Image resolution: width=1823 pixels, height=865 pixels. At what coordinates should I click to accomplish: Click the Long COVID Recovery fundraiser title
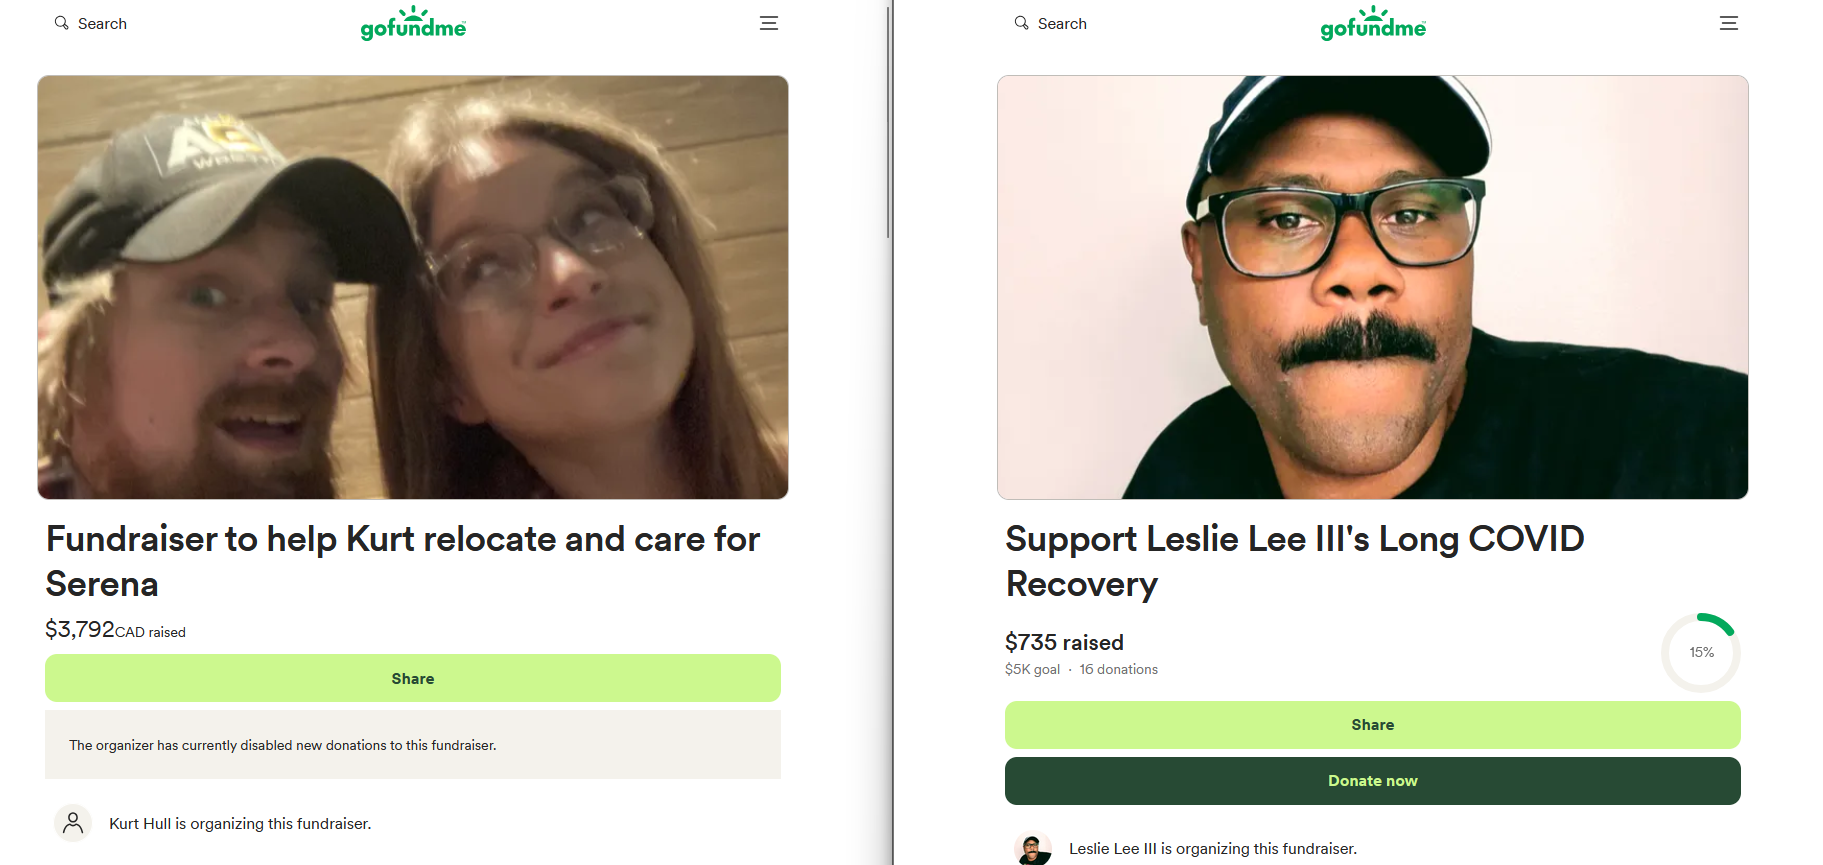(x=1295, y=561)
